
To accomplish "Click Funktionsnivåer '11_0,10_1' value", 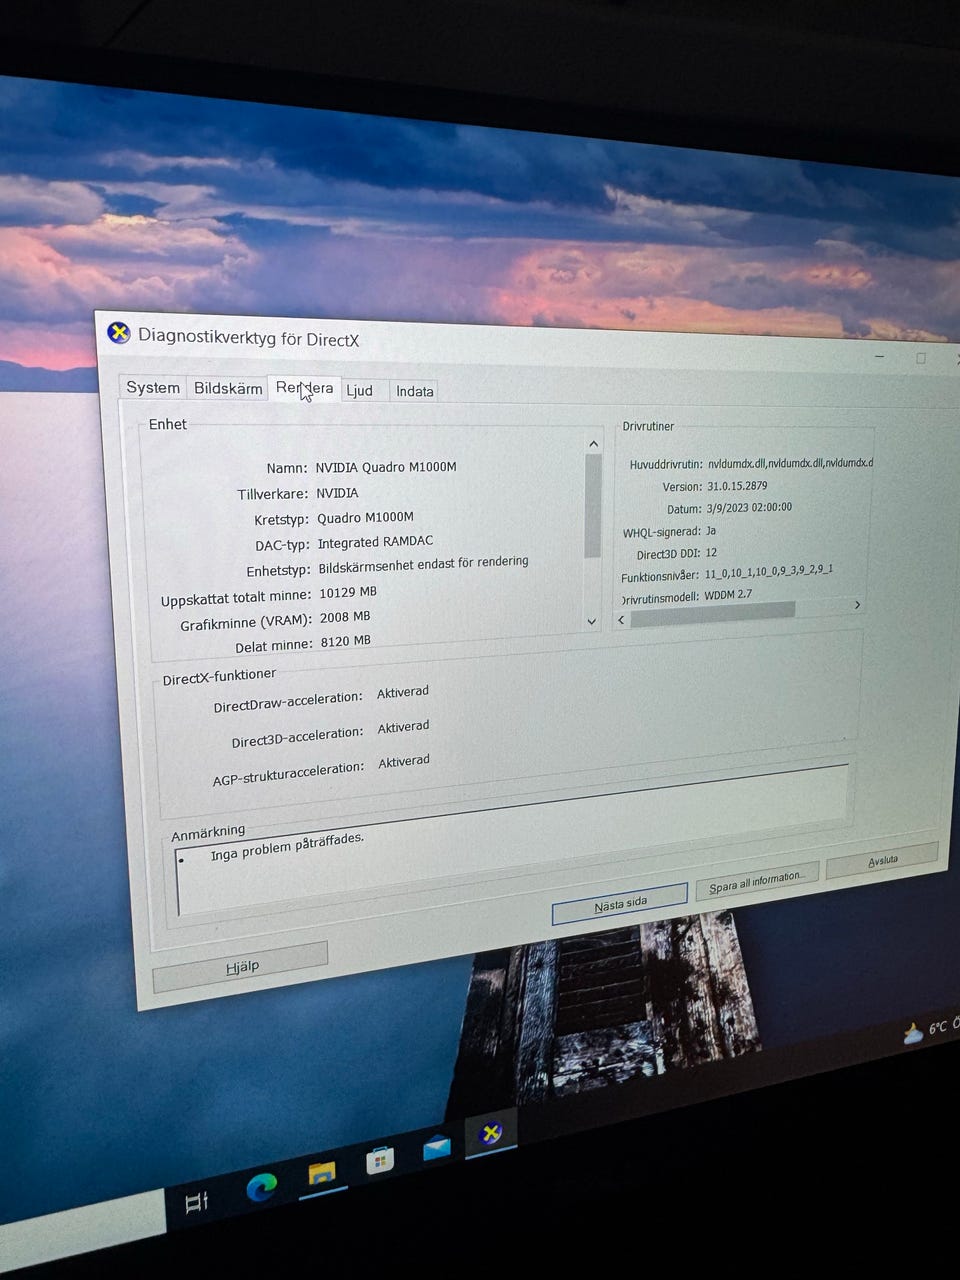I will coord(768,572).
